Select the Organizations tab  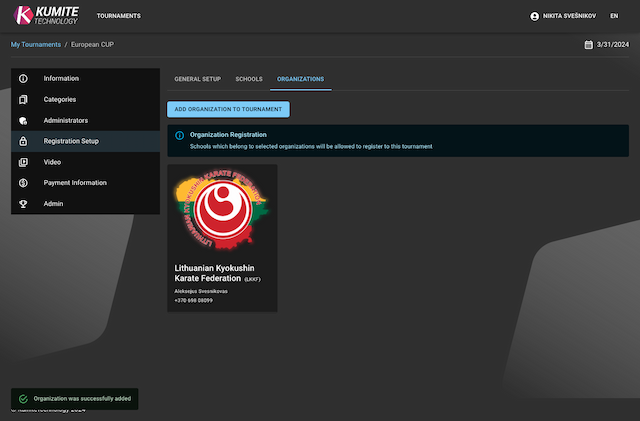tap(300, 78)
